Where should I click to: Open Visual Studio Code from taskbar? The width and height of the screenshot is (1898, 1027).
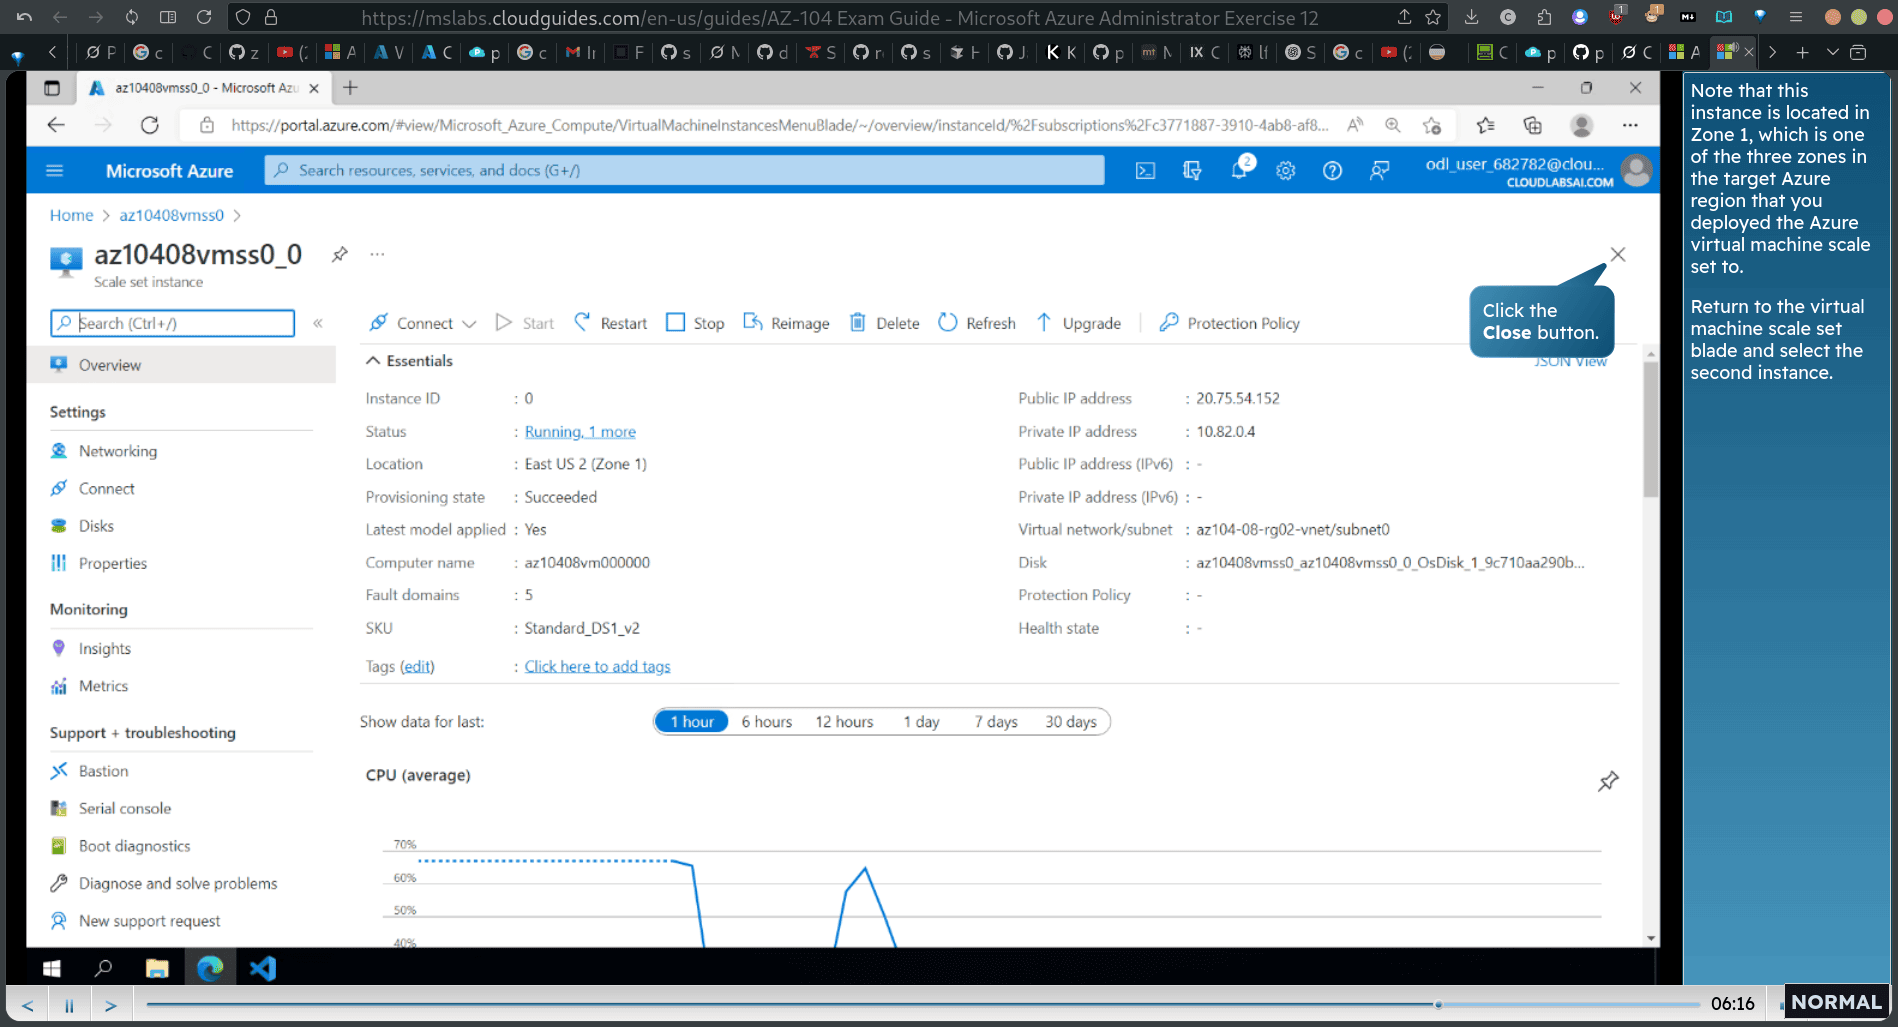click(262, 968)
